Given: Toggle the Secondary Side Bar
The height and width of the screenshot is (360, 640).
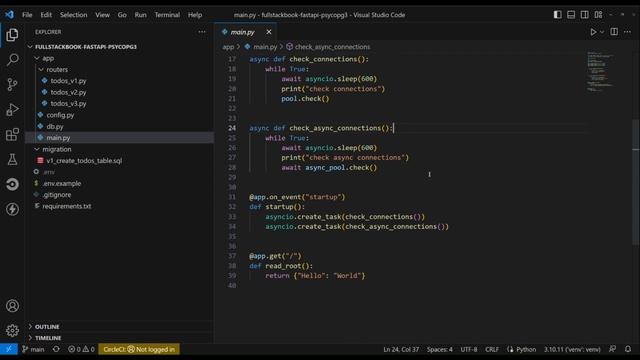Looking at the screenshot, I should click(x=584, y=15).
